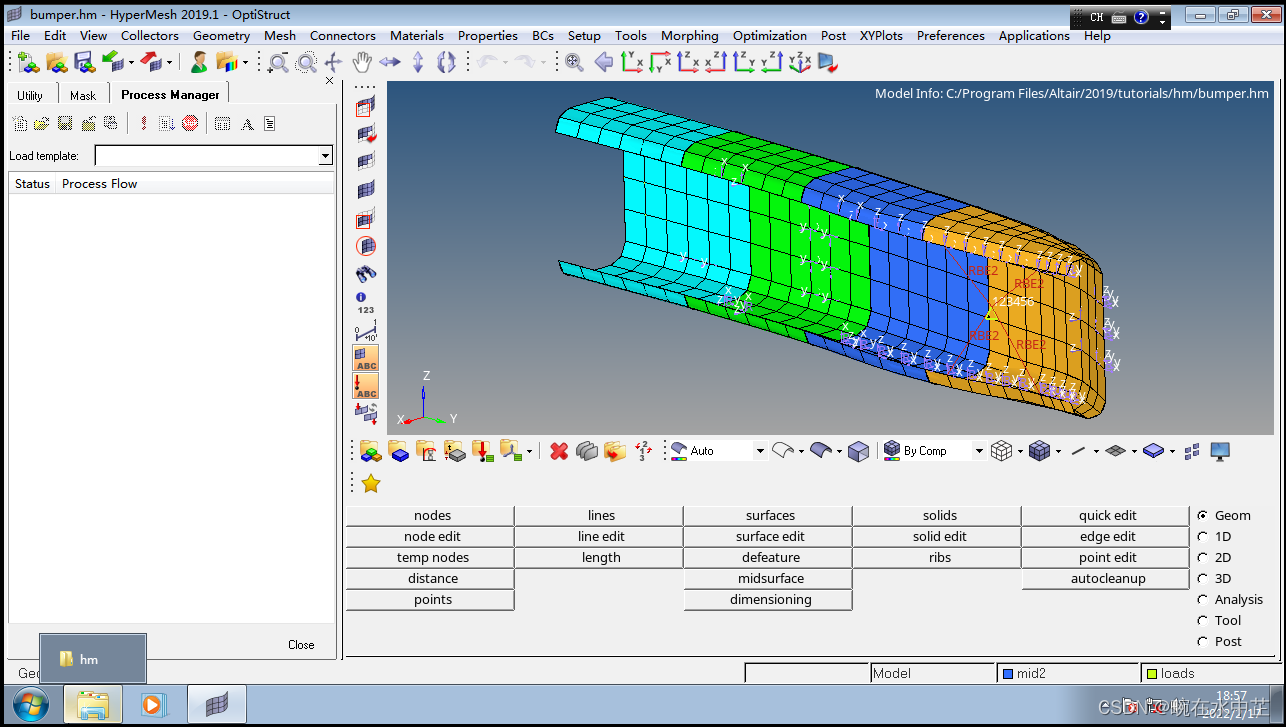Click the blue mid2 component swatch in status bar

click(1008, 674)
